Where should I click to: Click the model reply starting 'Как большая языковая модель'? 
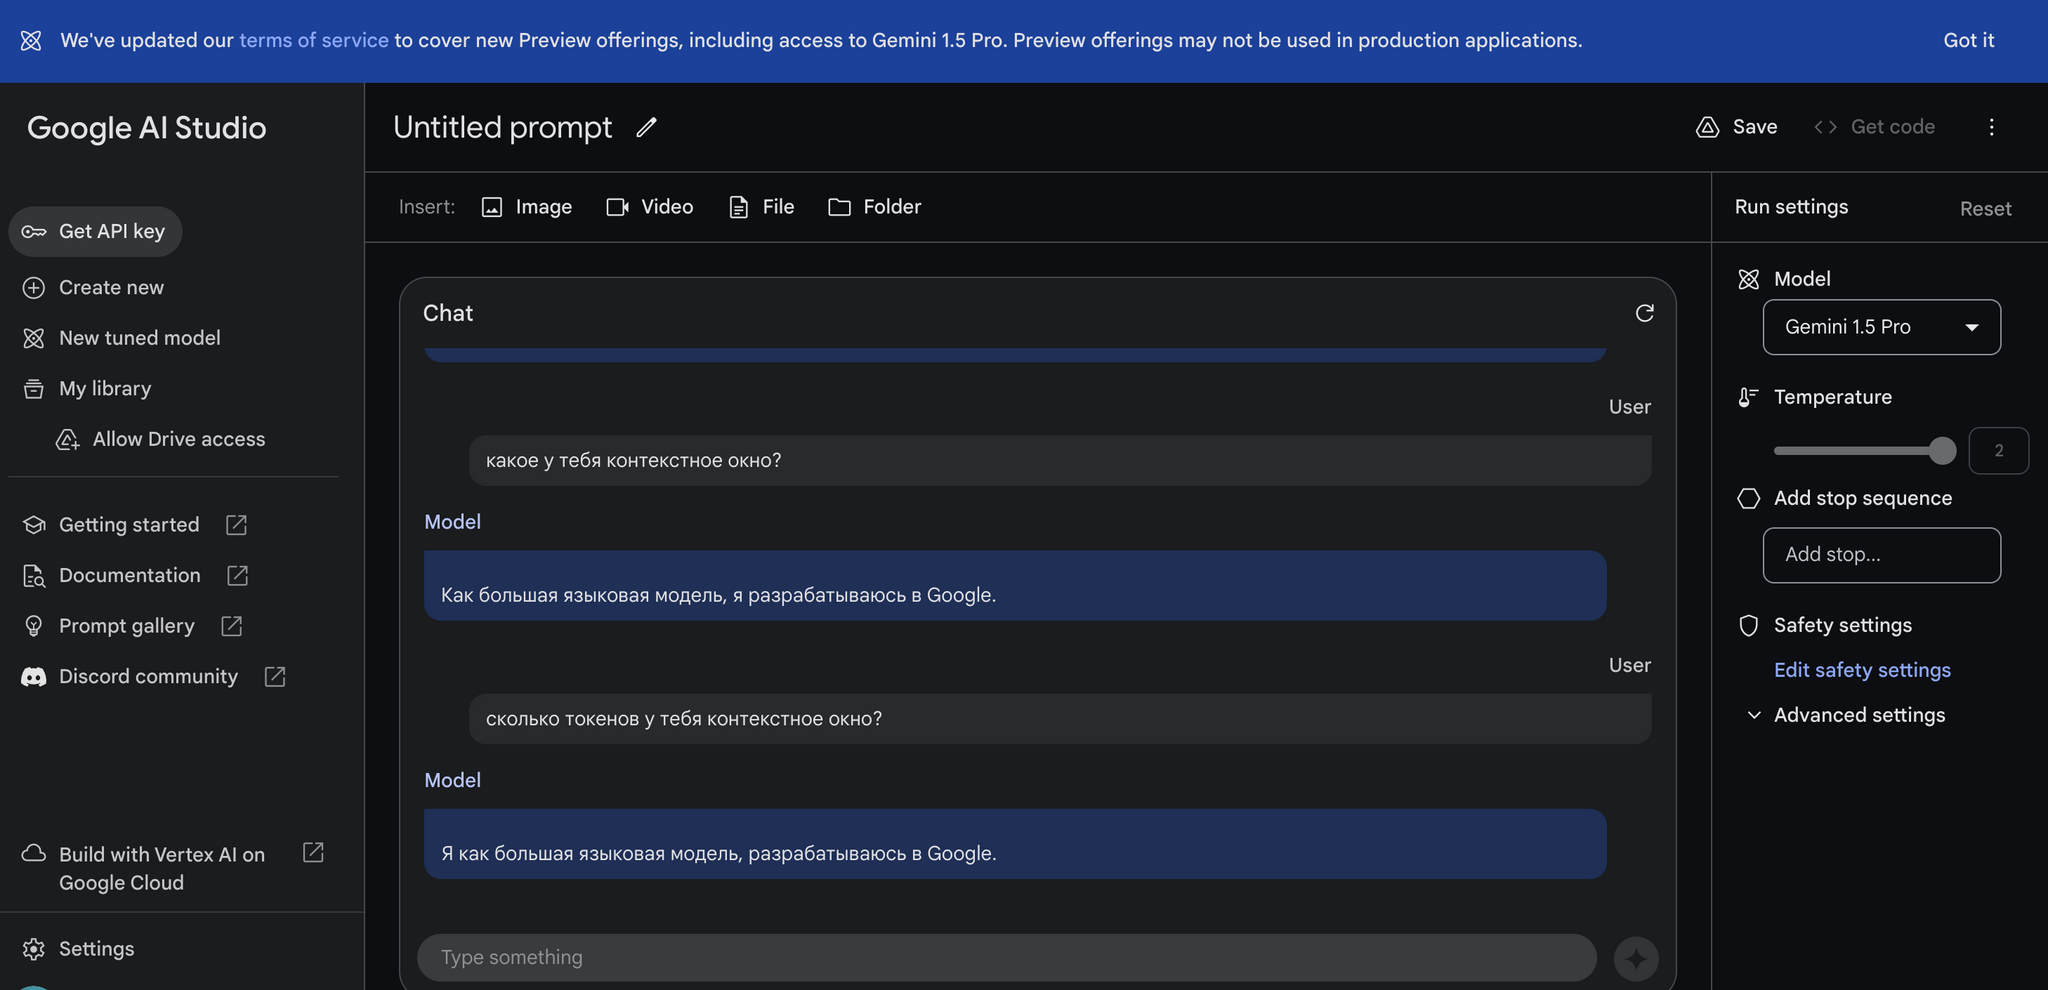[x=1015, y=586]
